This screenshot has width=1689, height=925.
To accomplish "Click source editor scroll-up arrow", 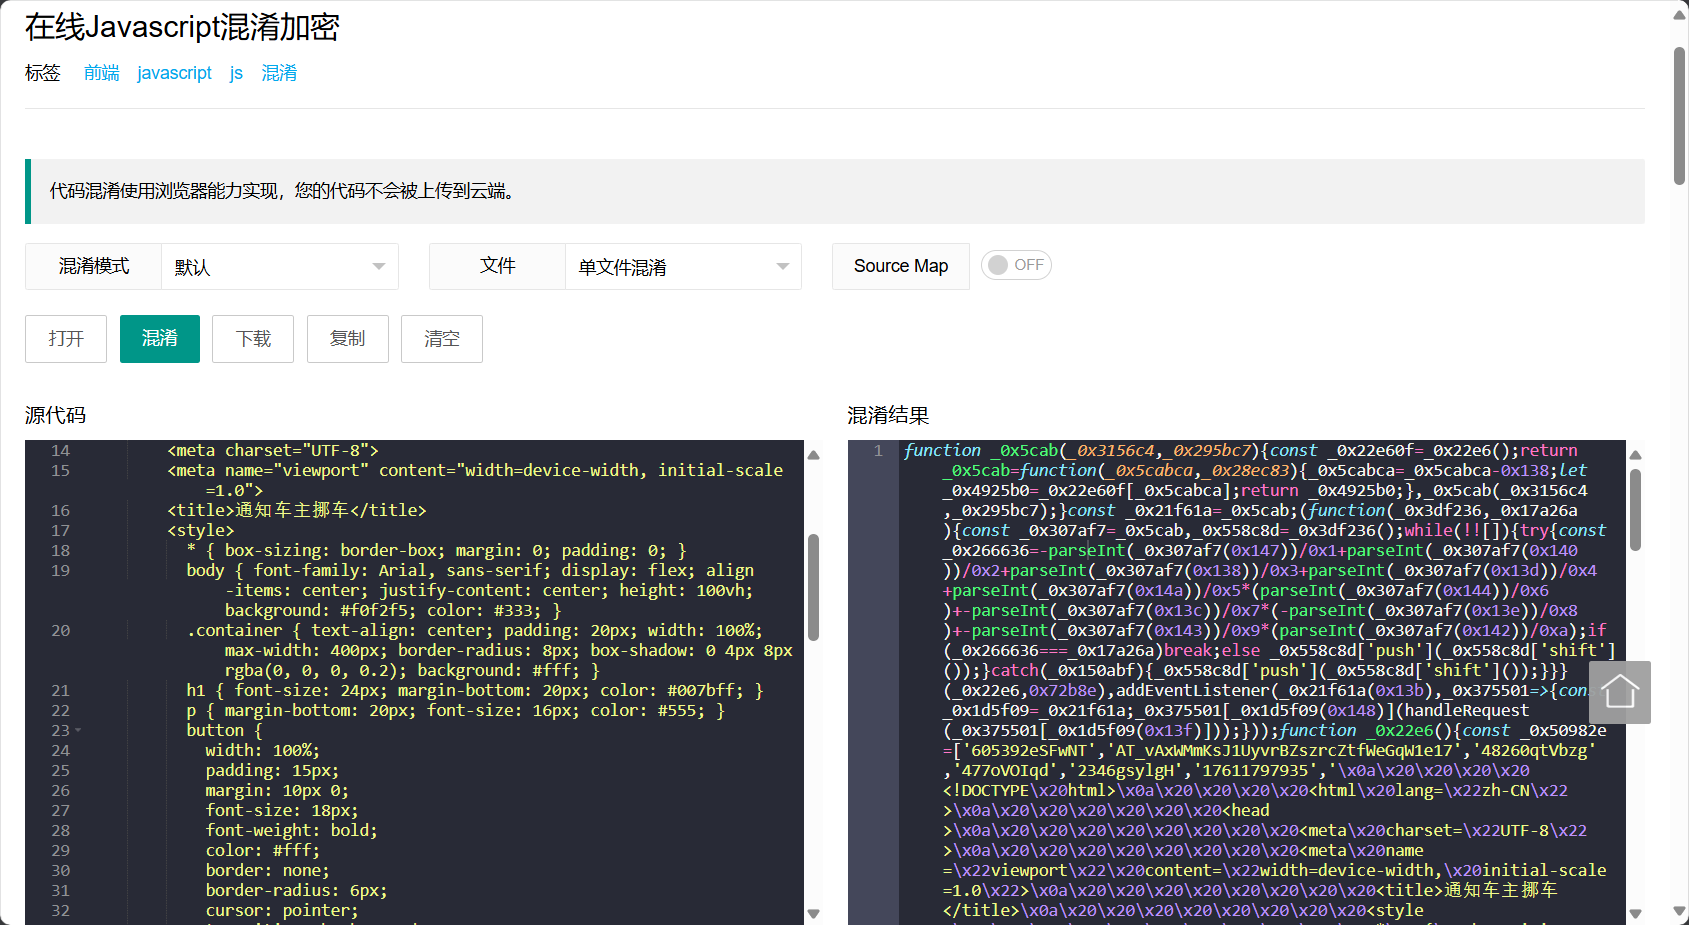I will click(814, 455).
